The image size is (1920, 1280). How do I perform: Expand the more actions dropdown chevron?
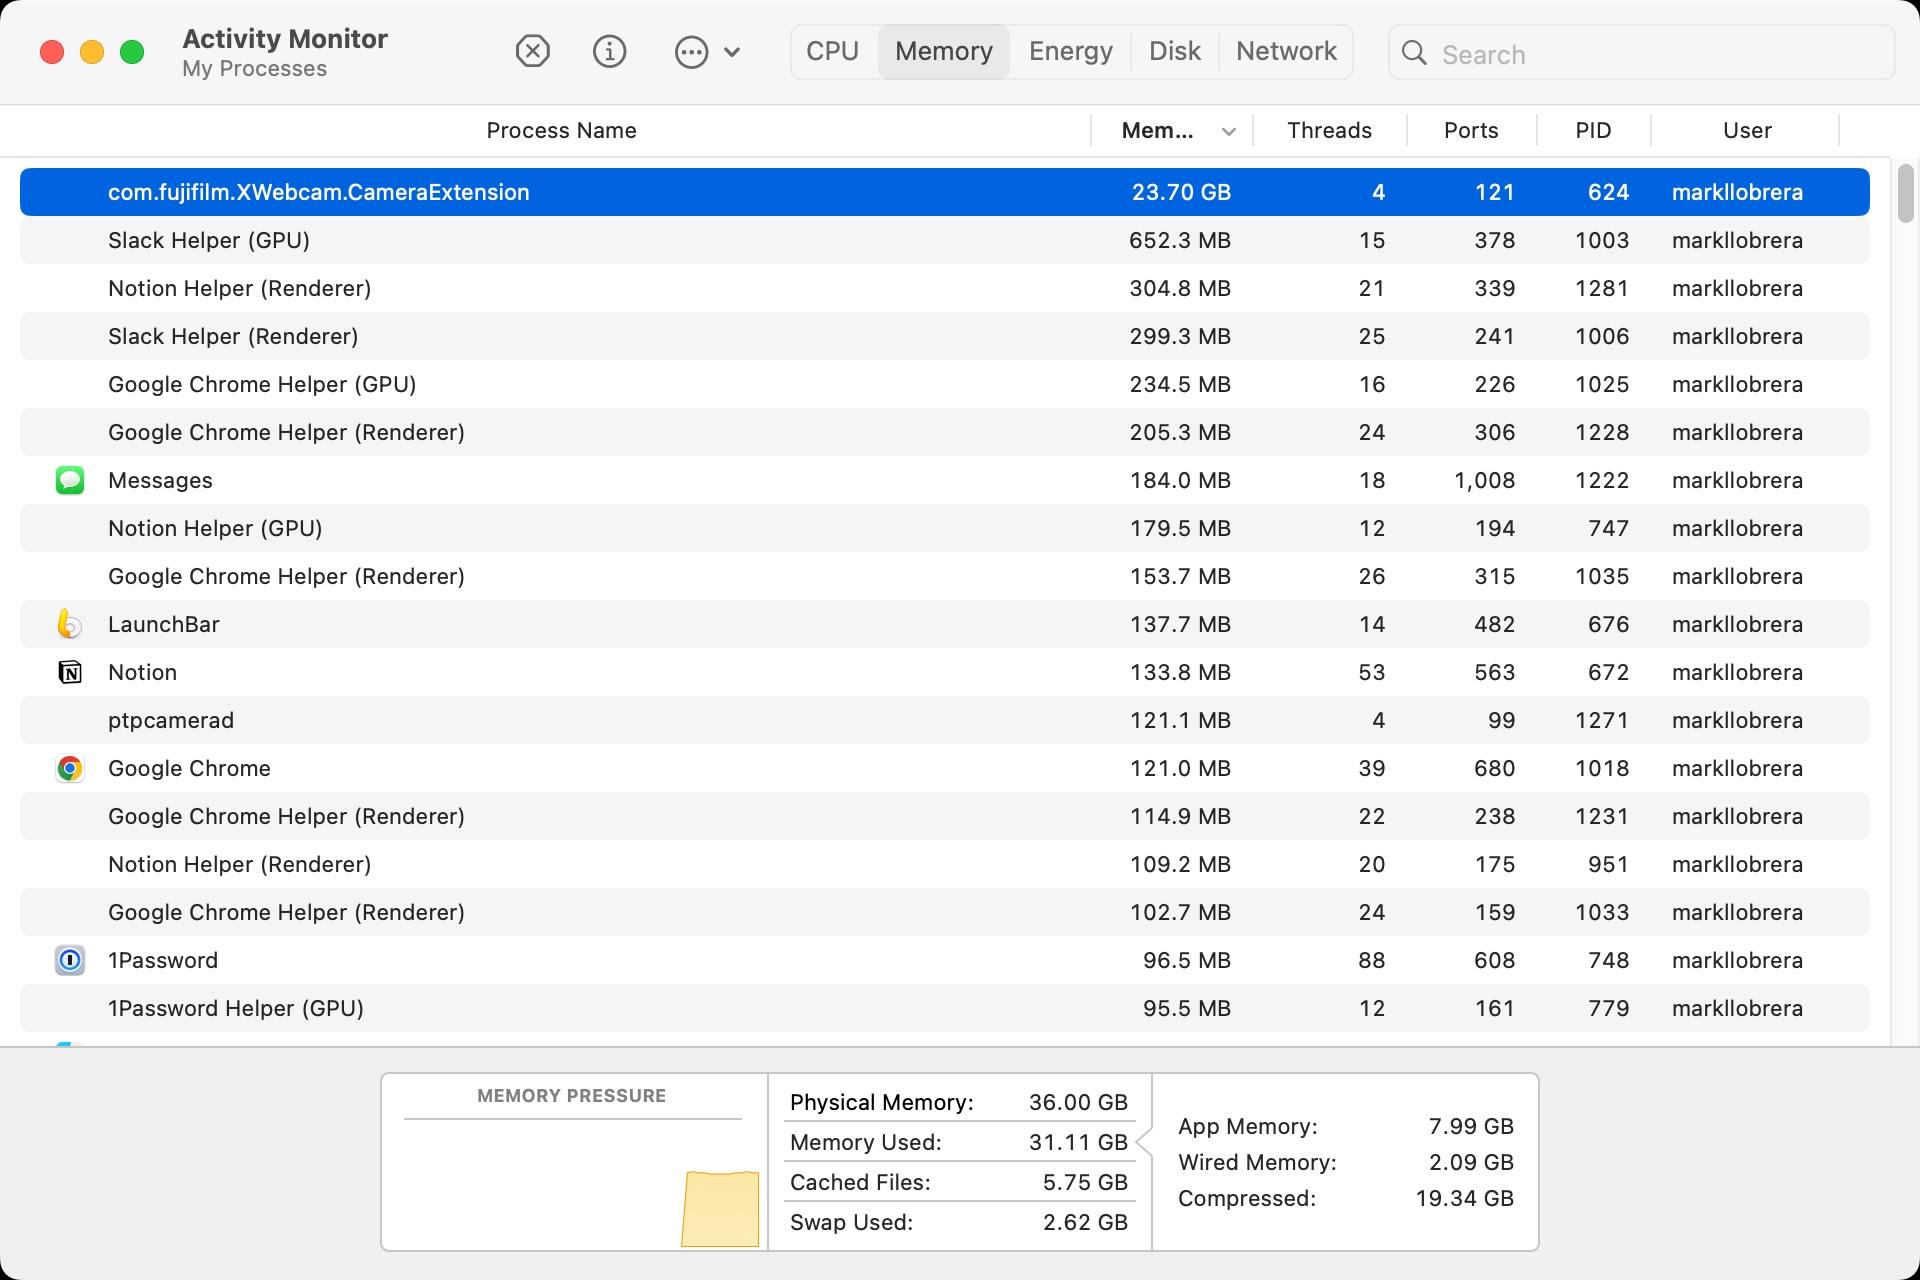(x=732, y=52)
